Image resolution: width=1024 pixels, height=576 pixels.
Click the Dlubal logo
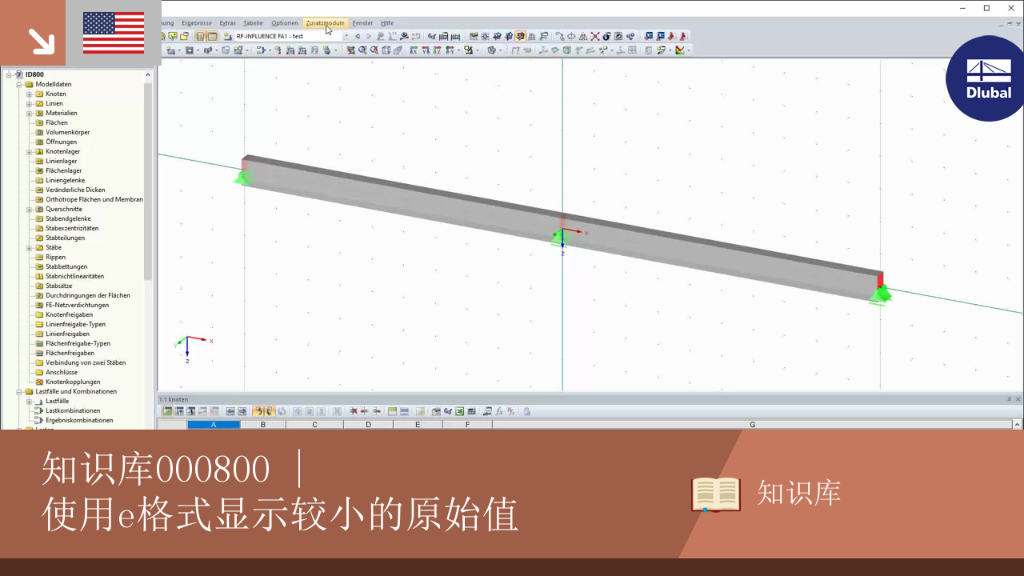[x=986, y=78]
